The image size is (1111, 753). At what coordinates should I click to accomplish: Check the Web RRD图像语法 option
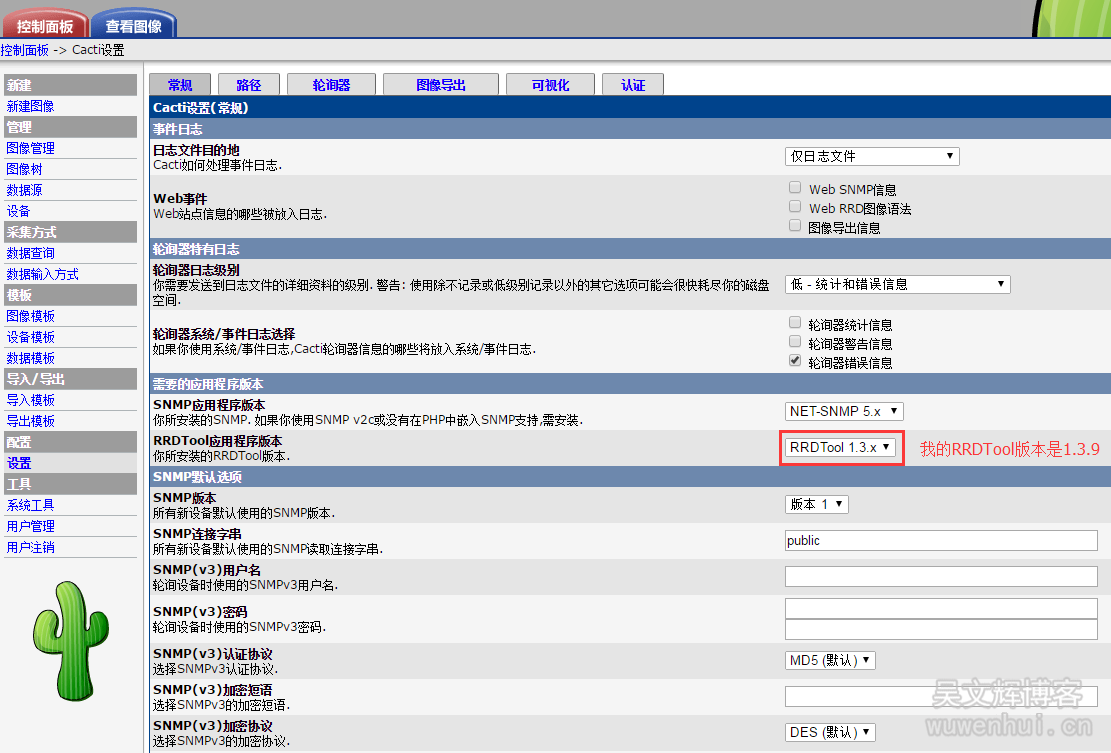[x=795, y=207]
